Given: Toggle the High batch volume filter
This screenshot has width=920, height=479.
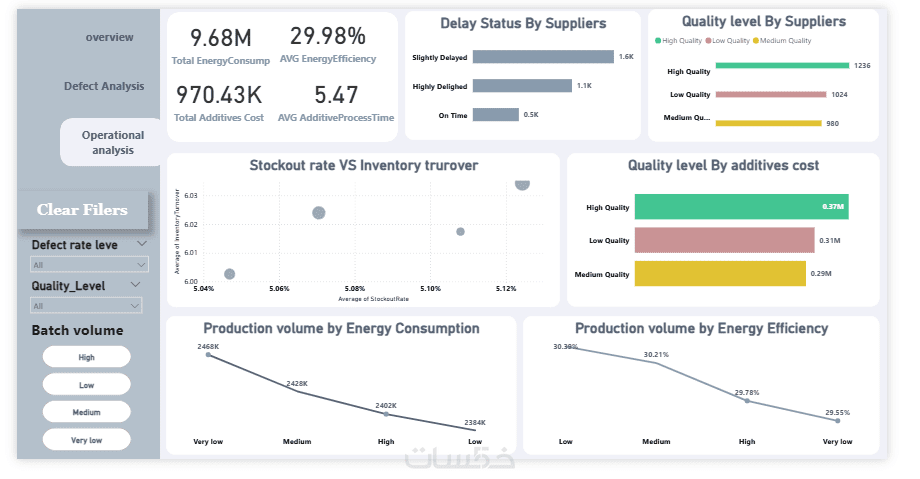Looking at the screenshot, I should point(86,357).
